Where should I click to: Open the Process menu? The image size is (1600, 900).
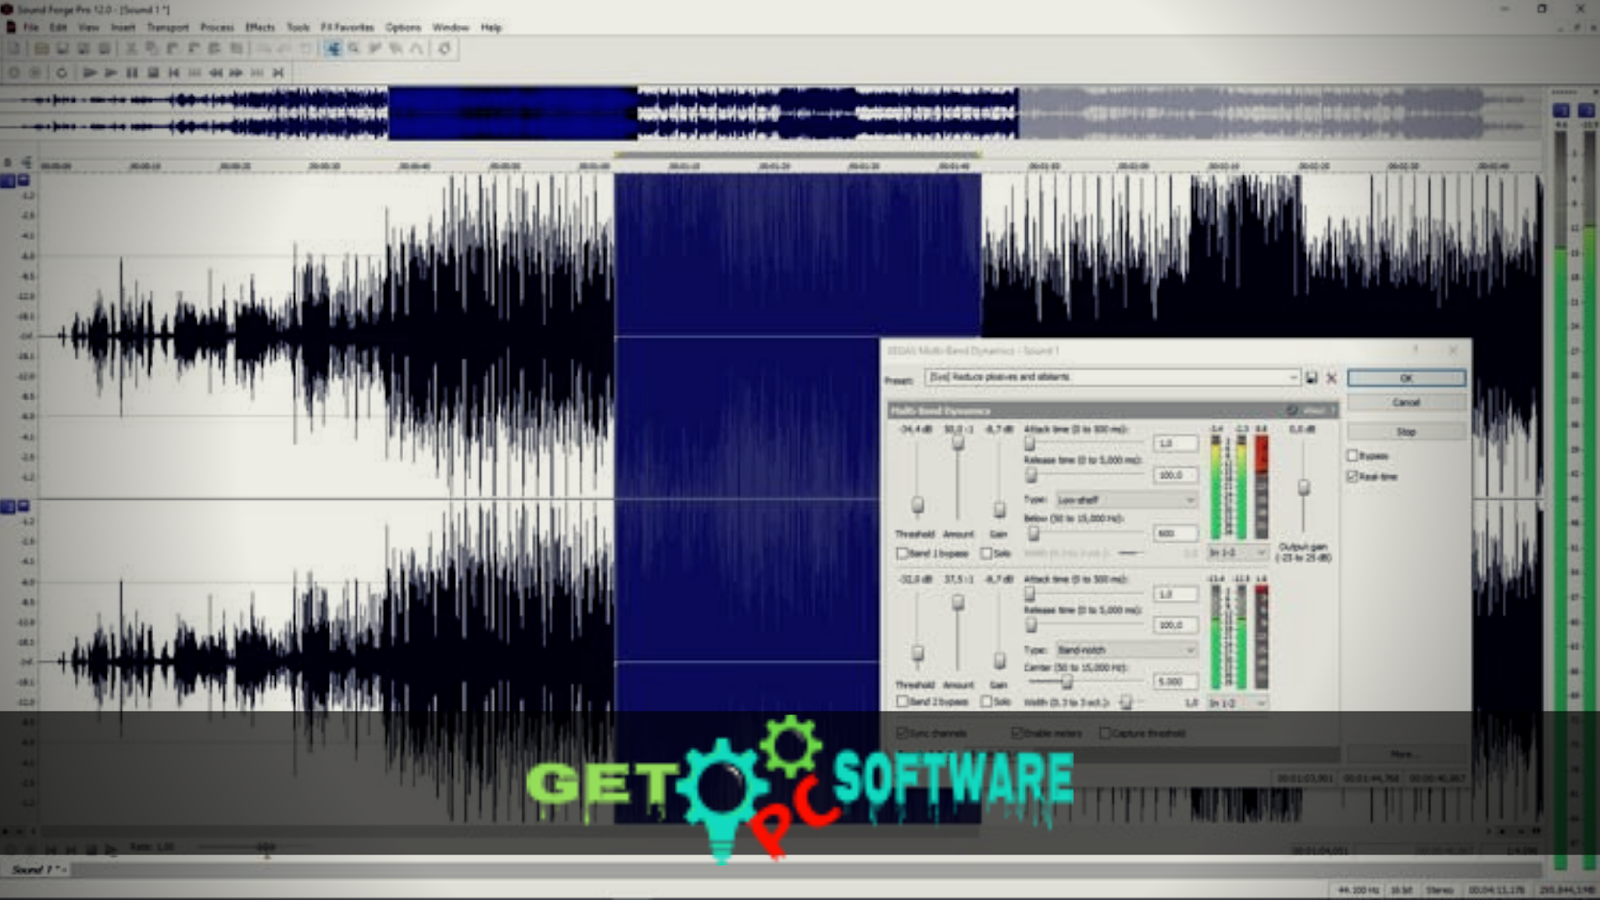click(217, 27)
